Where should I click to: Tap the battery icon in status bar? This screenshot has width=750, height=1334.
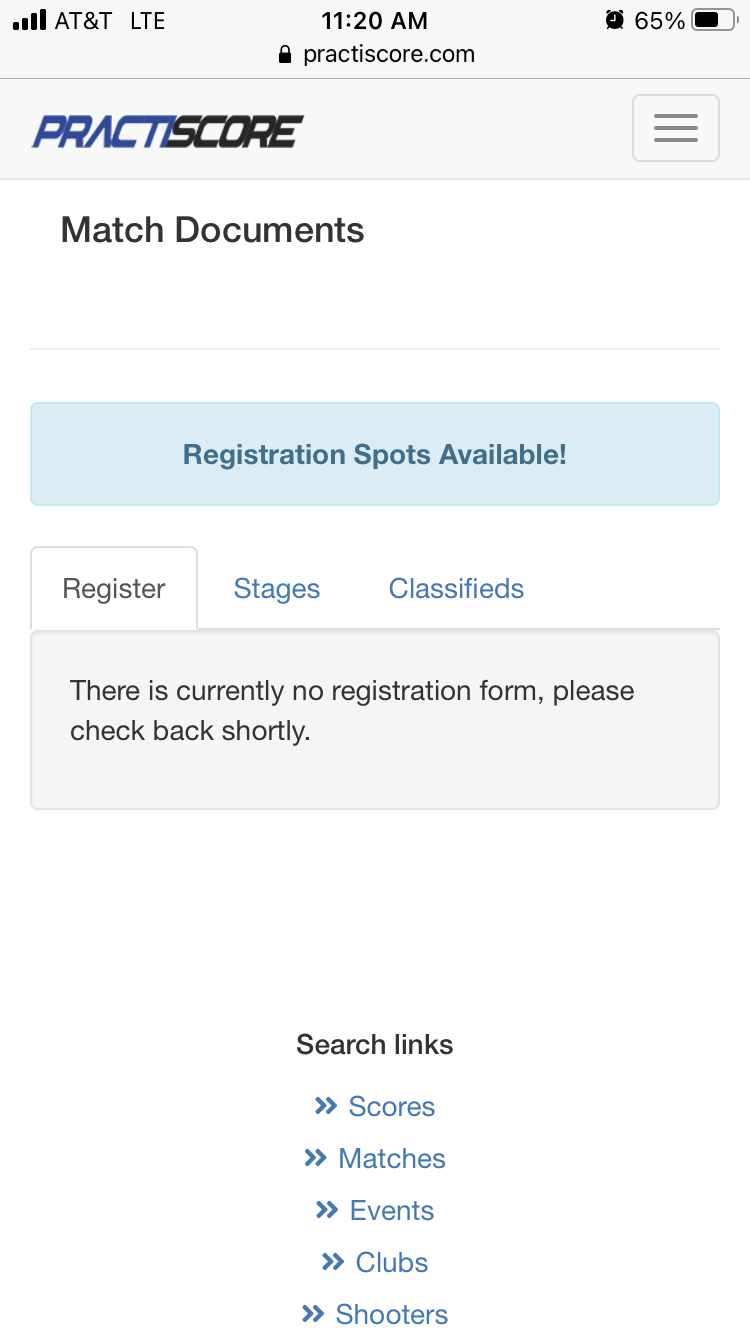pos(714,20)
